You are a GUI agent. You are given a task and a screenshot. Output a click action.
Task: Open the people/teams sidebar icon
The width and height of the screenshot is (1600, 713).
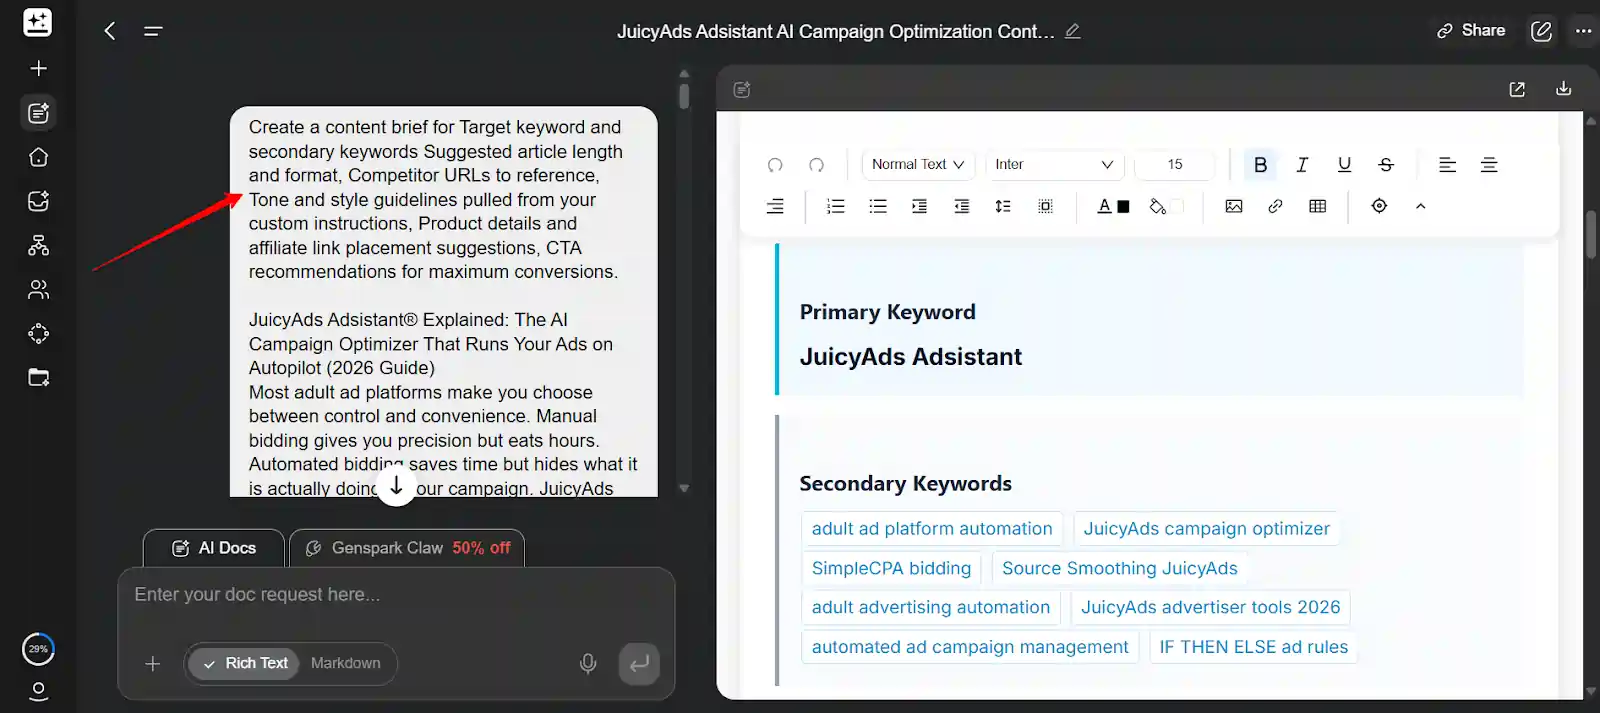point(38,289)
